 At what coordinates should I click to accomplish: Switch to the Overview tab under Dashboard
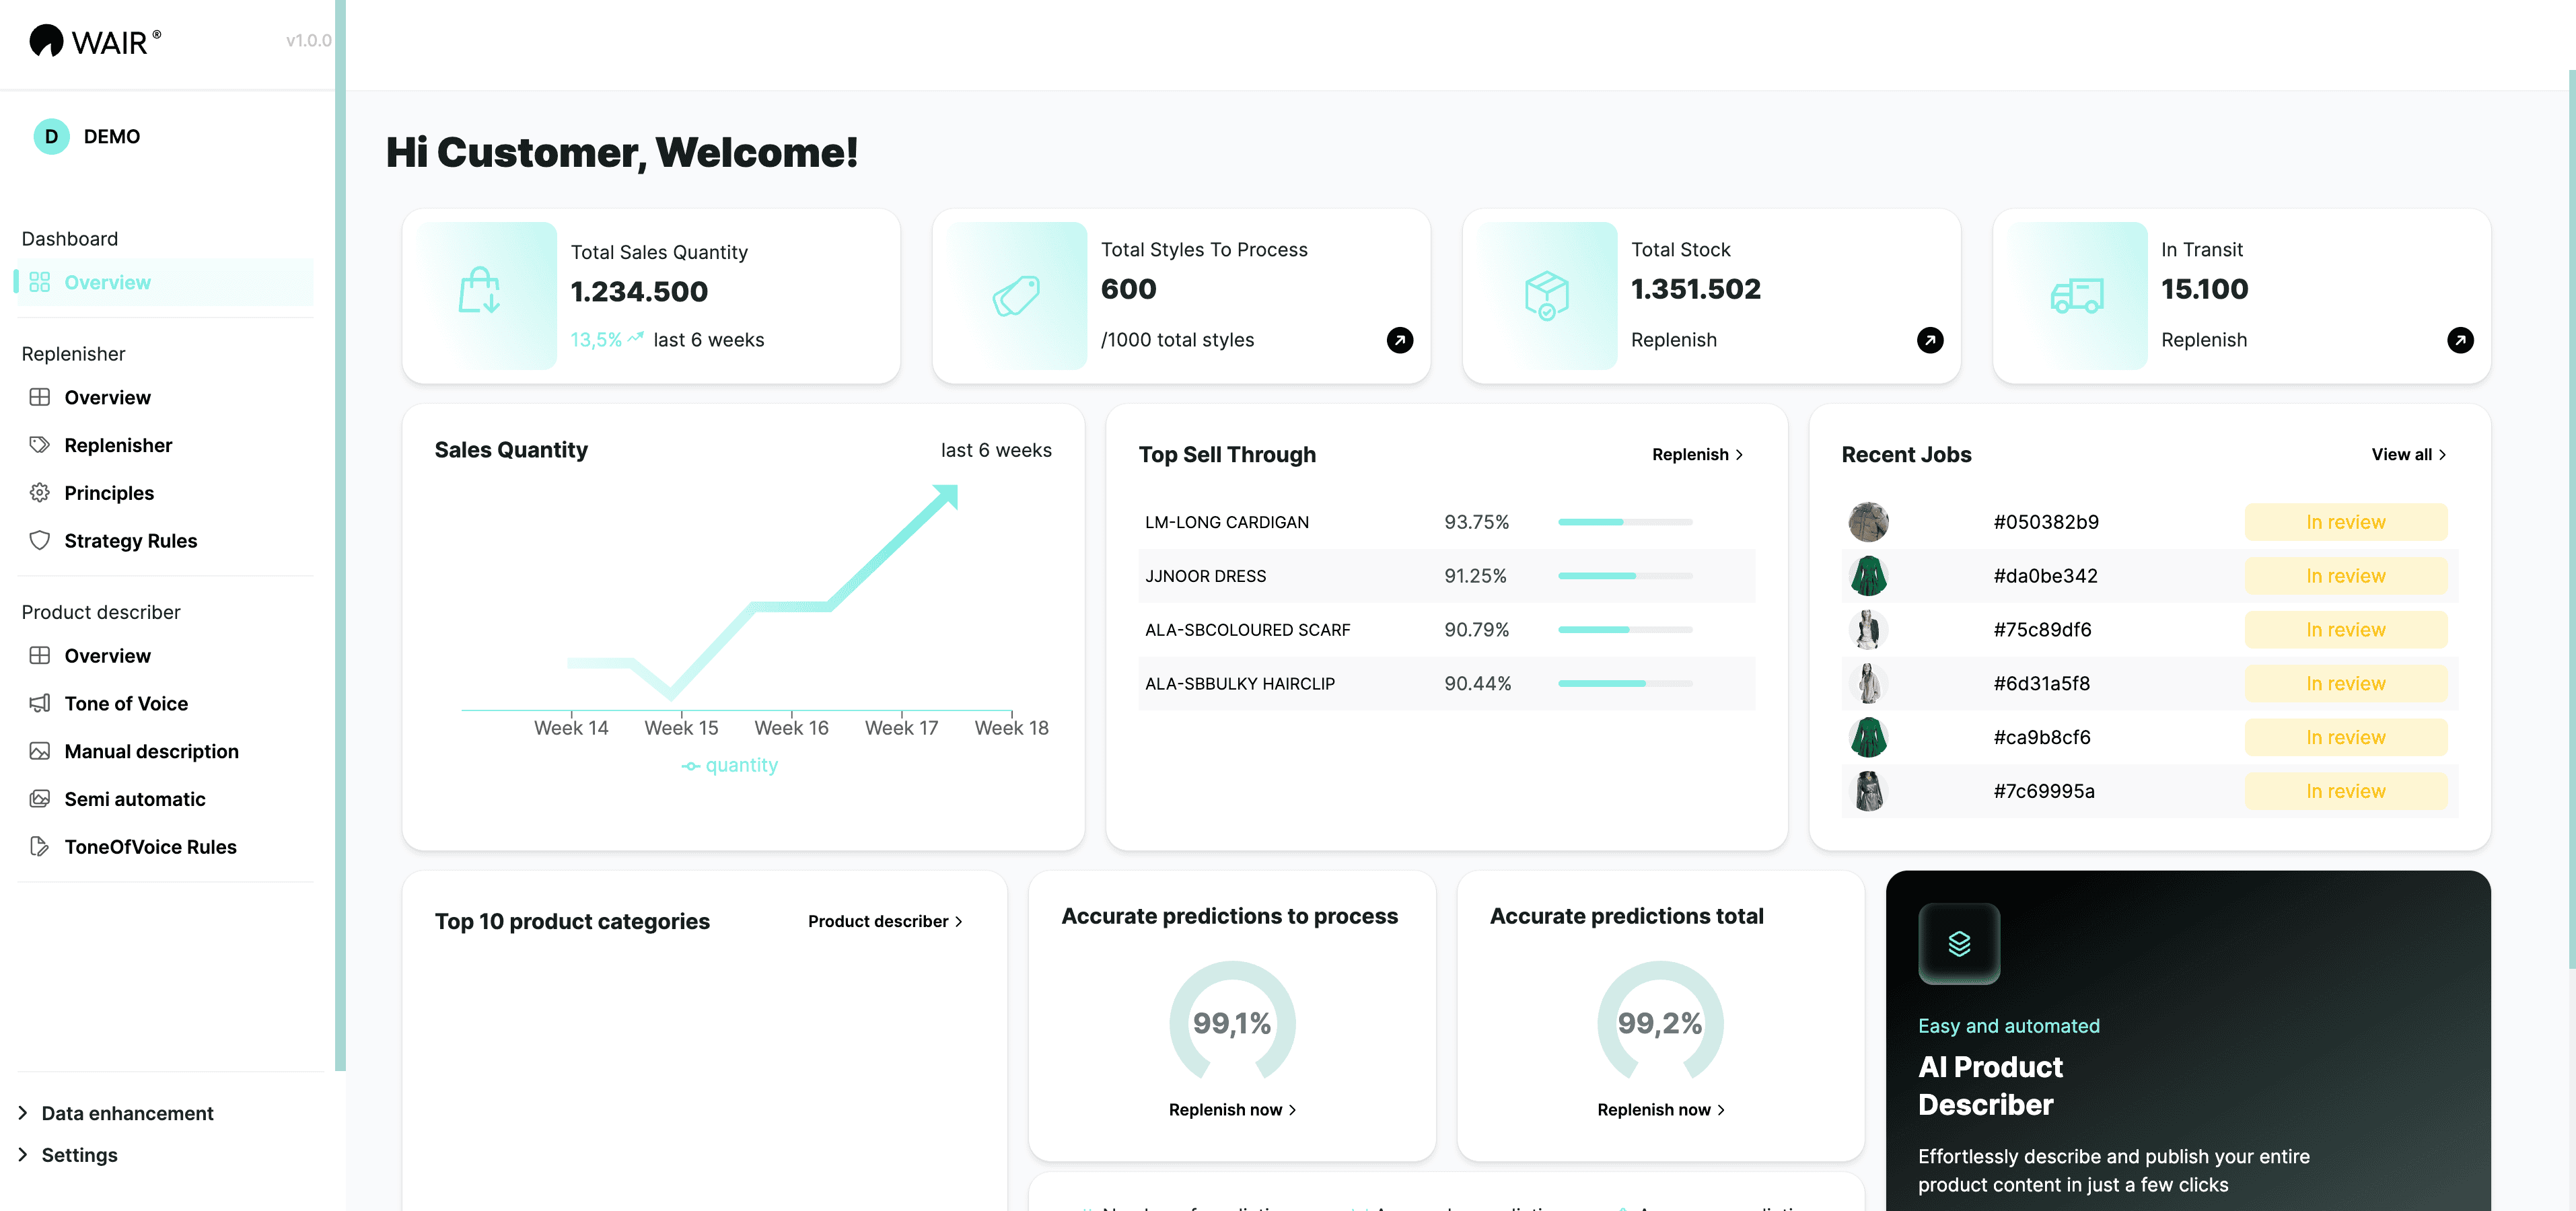(x=108, y=282)
